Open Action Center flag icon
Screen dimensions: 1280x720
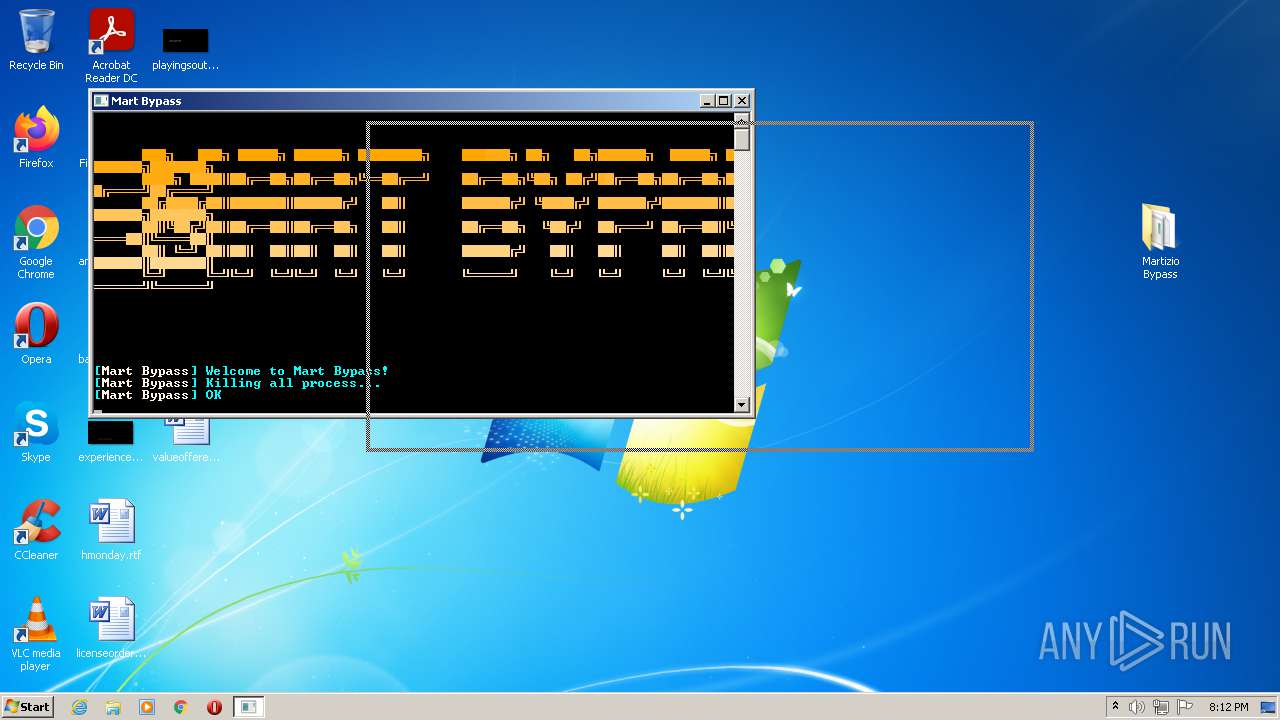click(x=1185, y=707)
